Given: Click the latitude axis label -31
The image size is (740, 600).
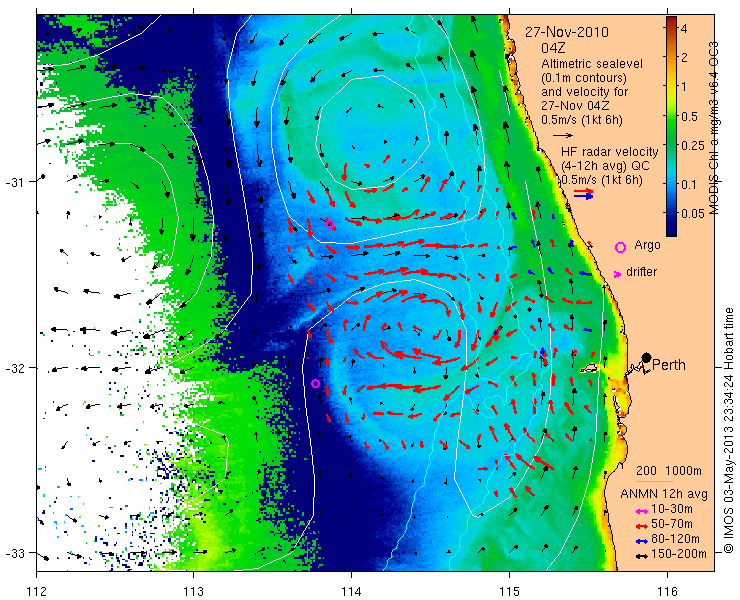Looking at the screenshot, I should point(15,182).
